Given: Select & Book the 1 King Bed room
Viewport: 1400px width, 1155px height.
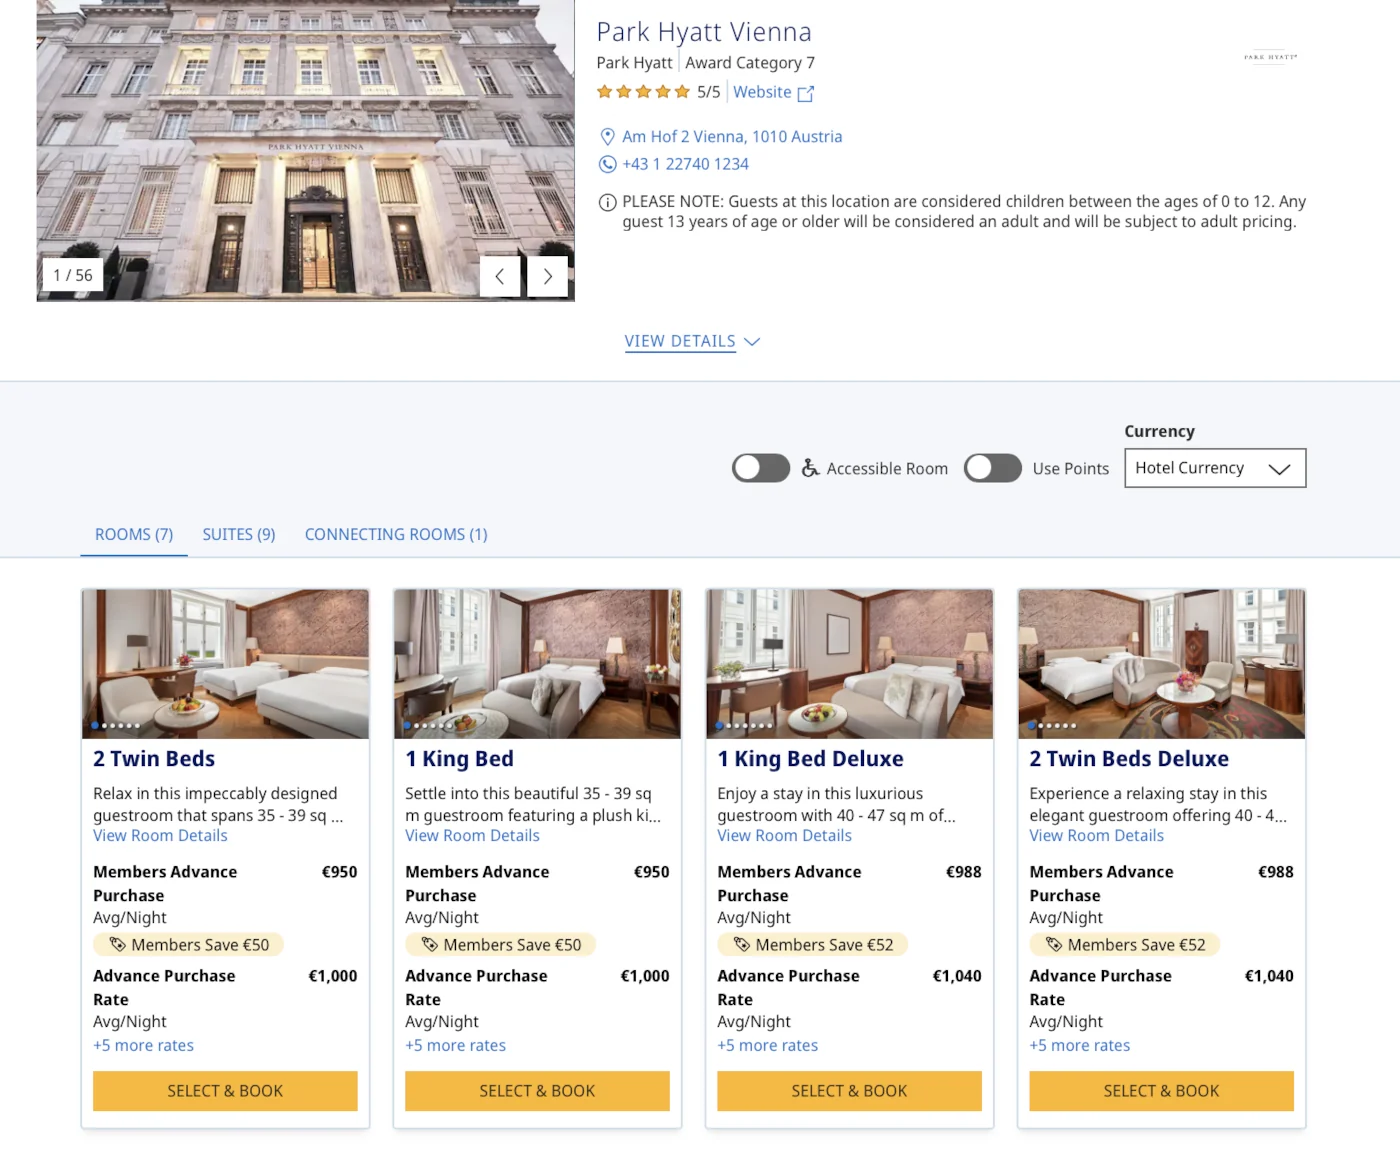Looking at the screenshot, I should tap(537, 1091).
